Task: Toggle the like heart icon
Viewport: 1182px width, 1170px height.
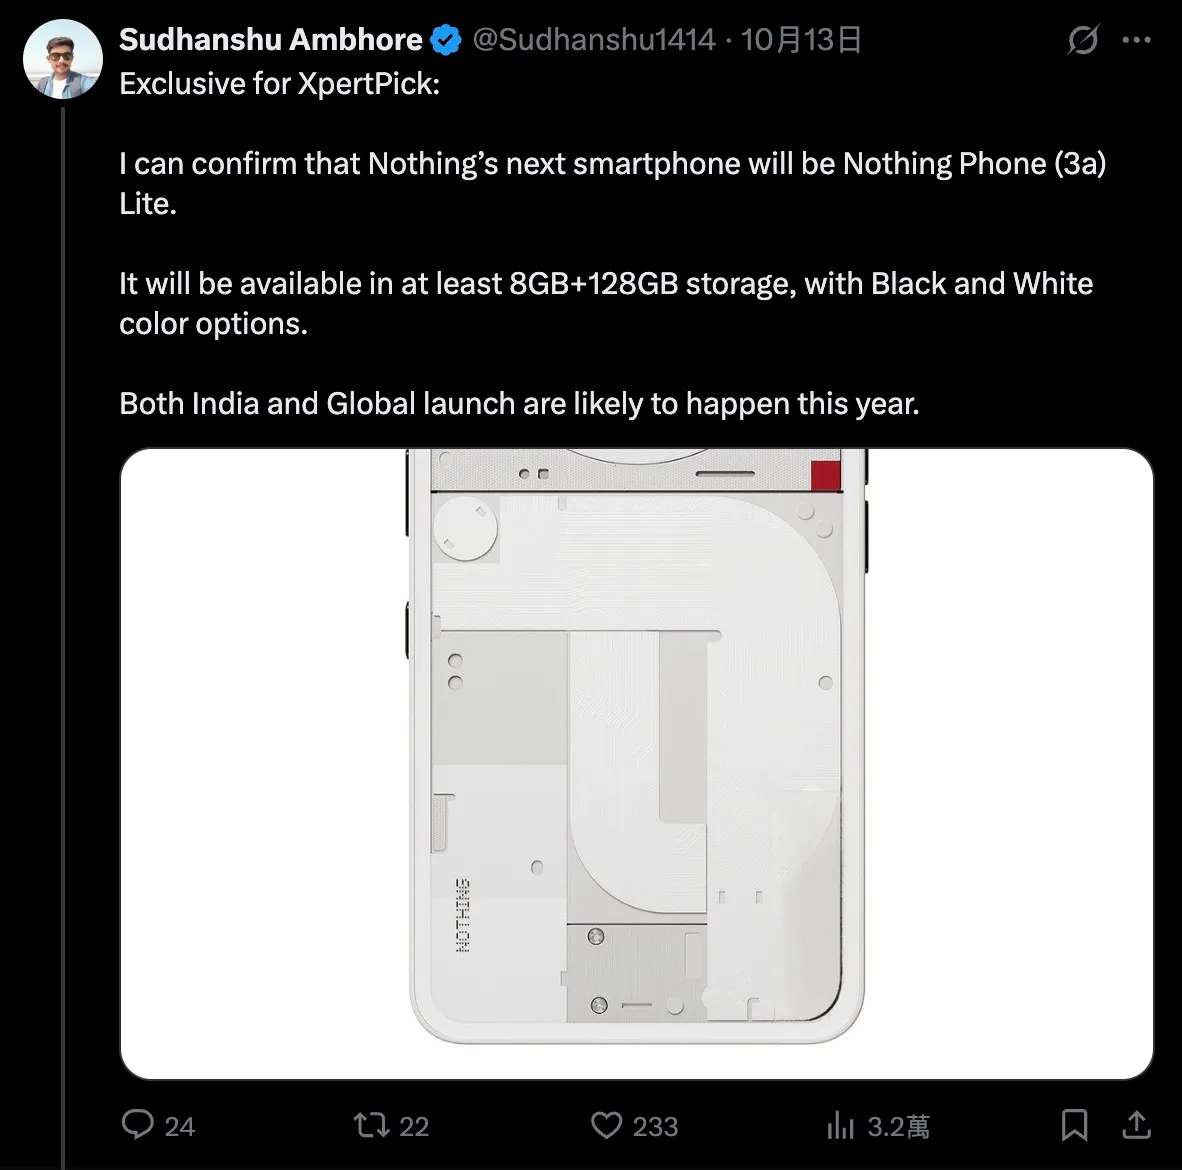Action: click(606, 1126)
